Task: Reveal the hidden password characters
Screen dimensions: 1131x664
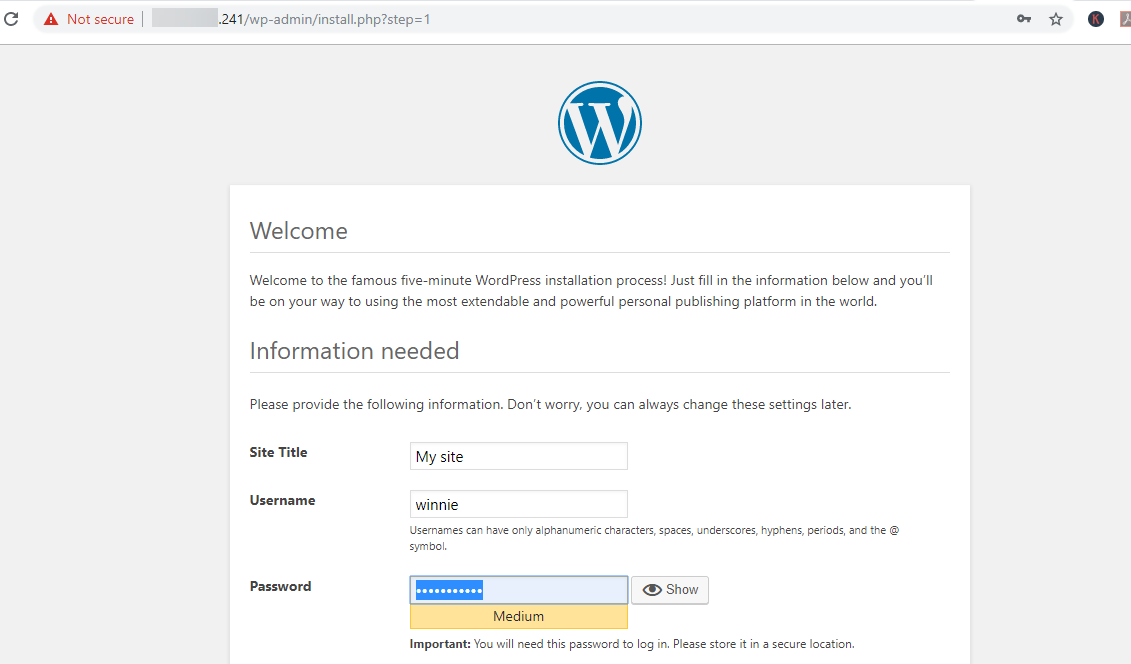Action: click(x=669, y=590)
